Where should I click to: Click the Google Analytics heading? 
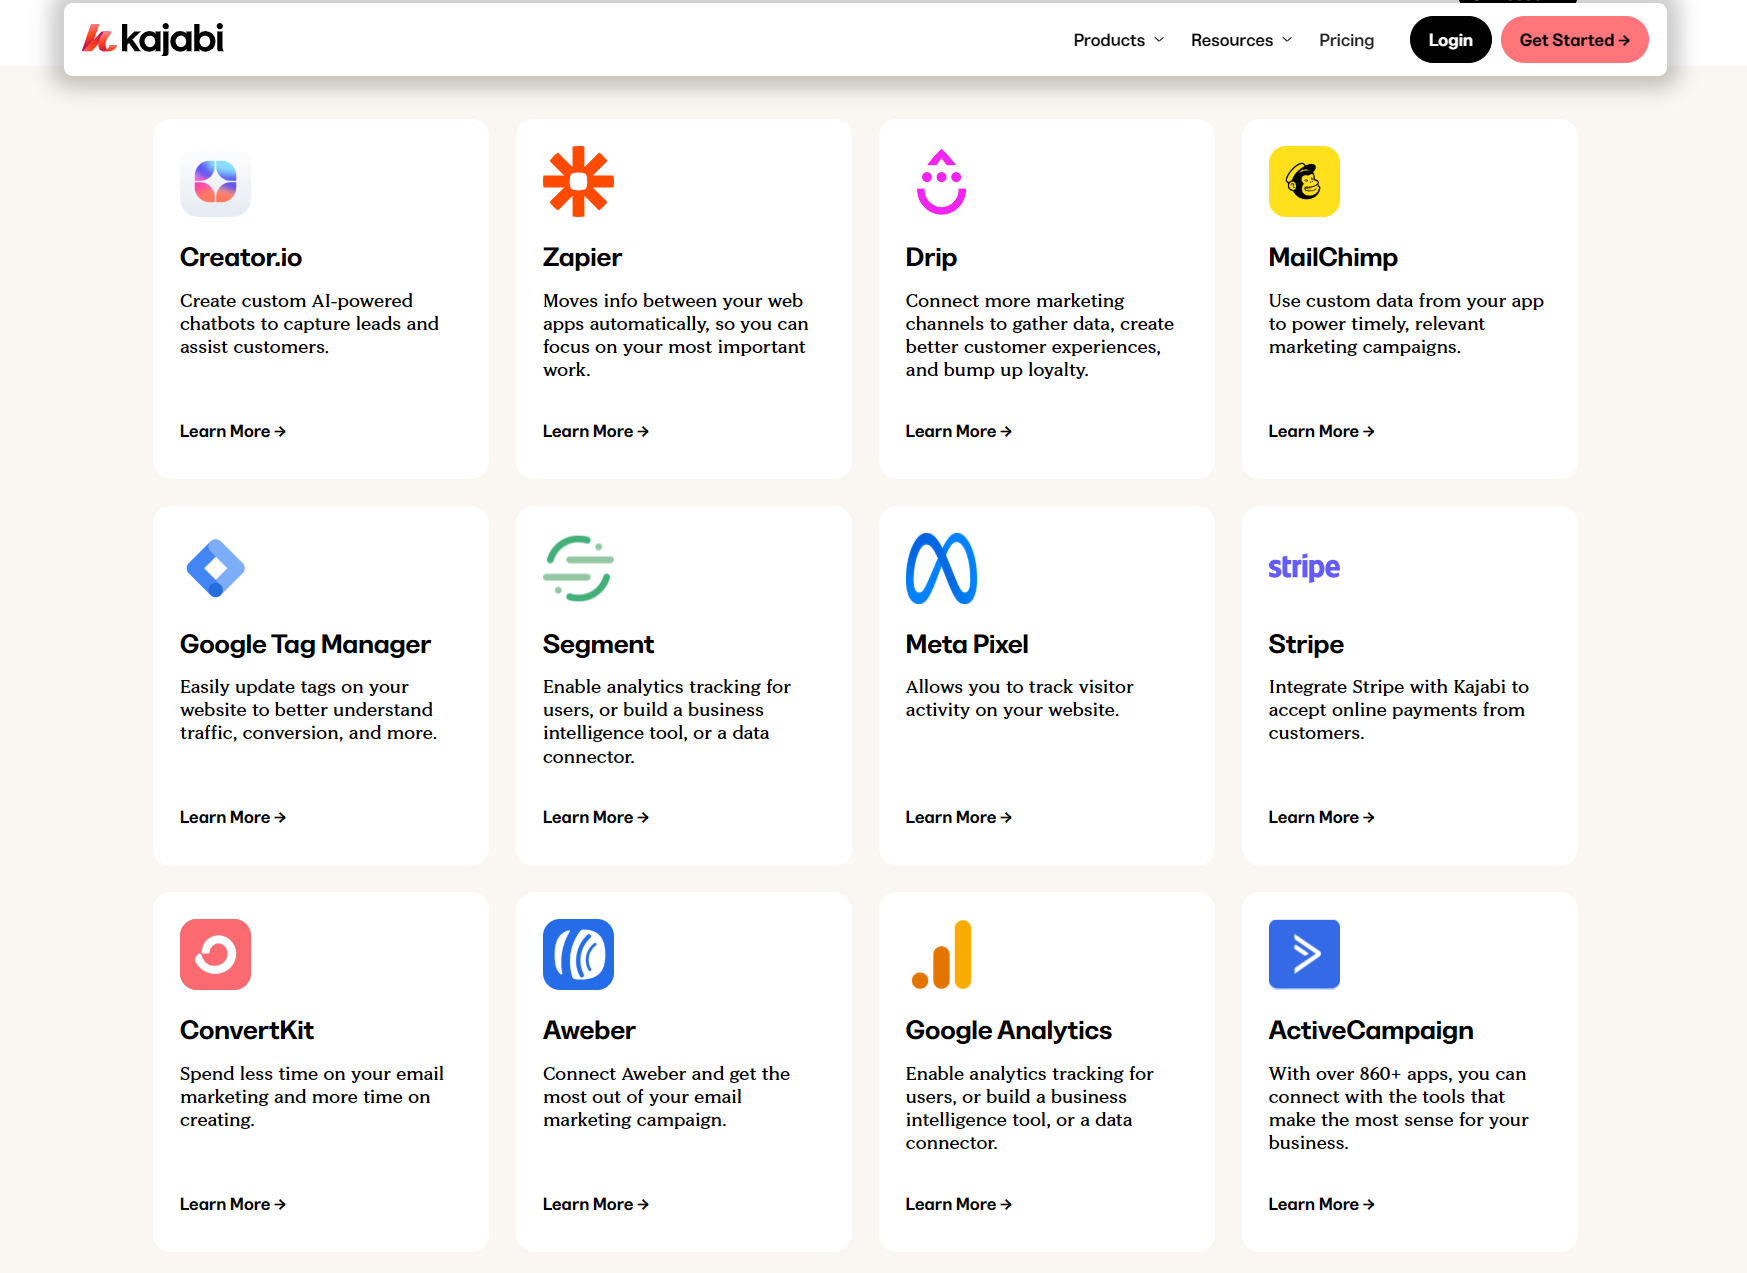pos(1009,1030)
